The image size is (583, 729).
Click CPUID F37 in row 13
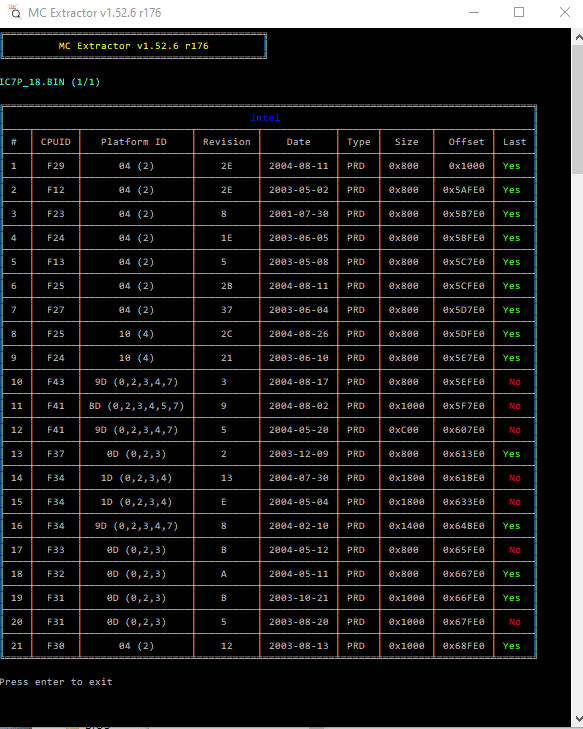56,454
